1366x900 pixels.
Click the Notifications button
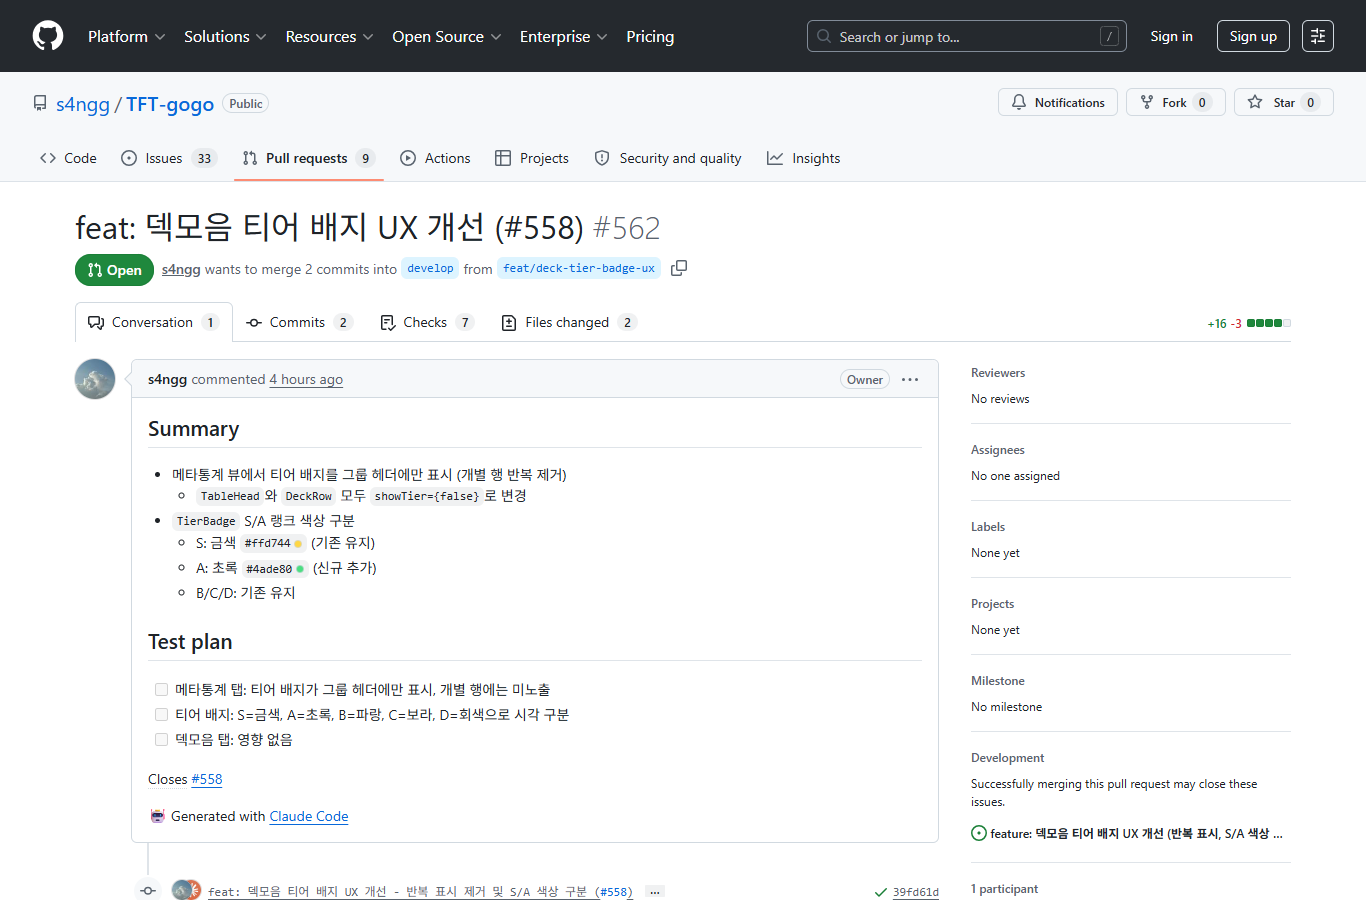[x=1058, y=102]
